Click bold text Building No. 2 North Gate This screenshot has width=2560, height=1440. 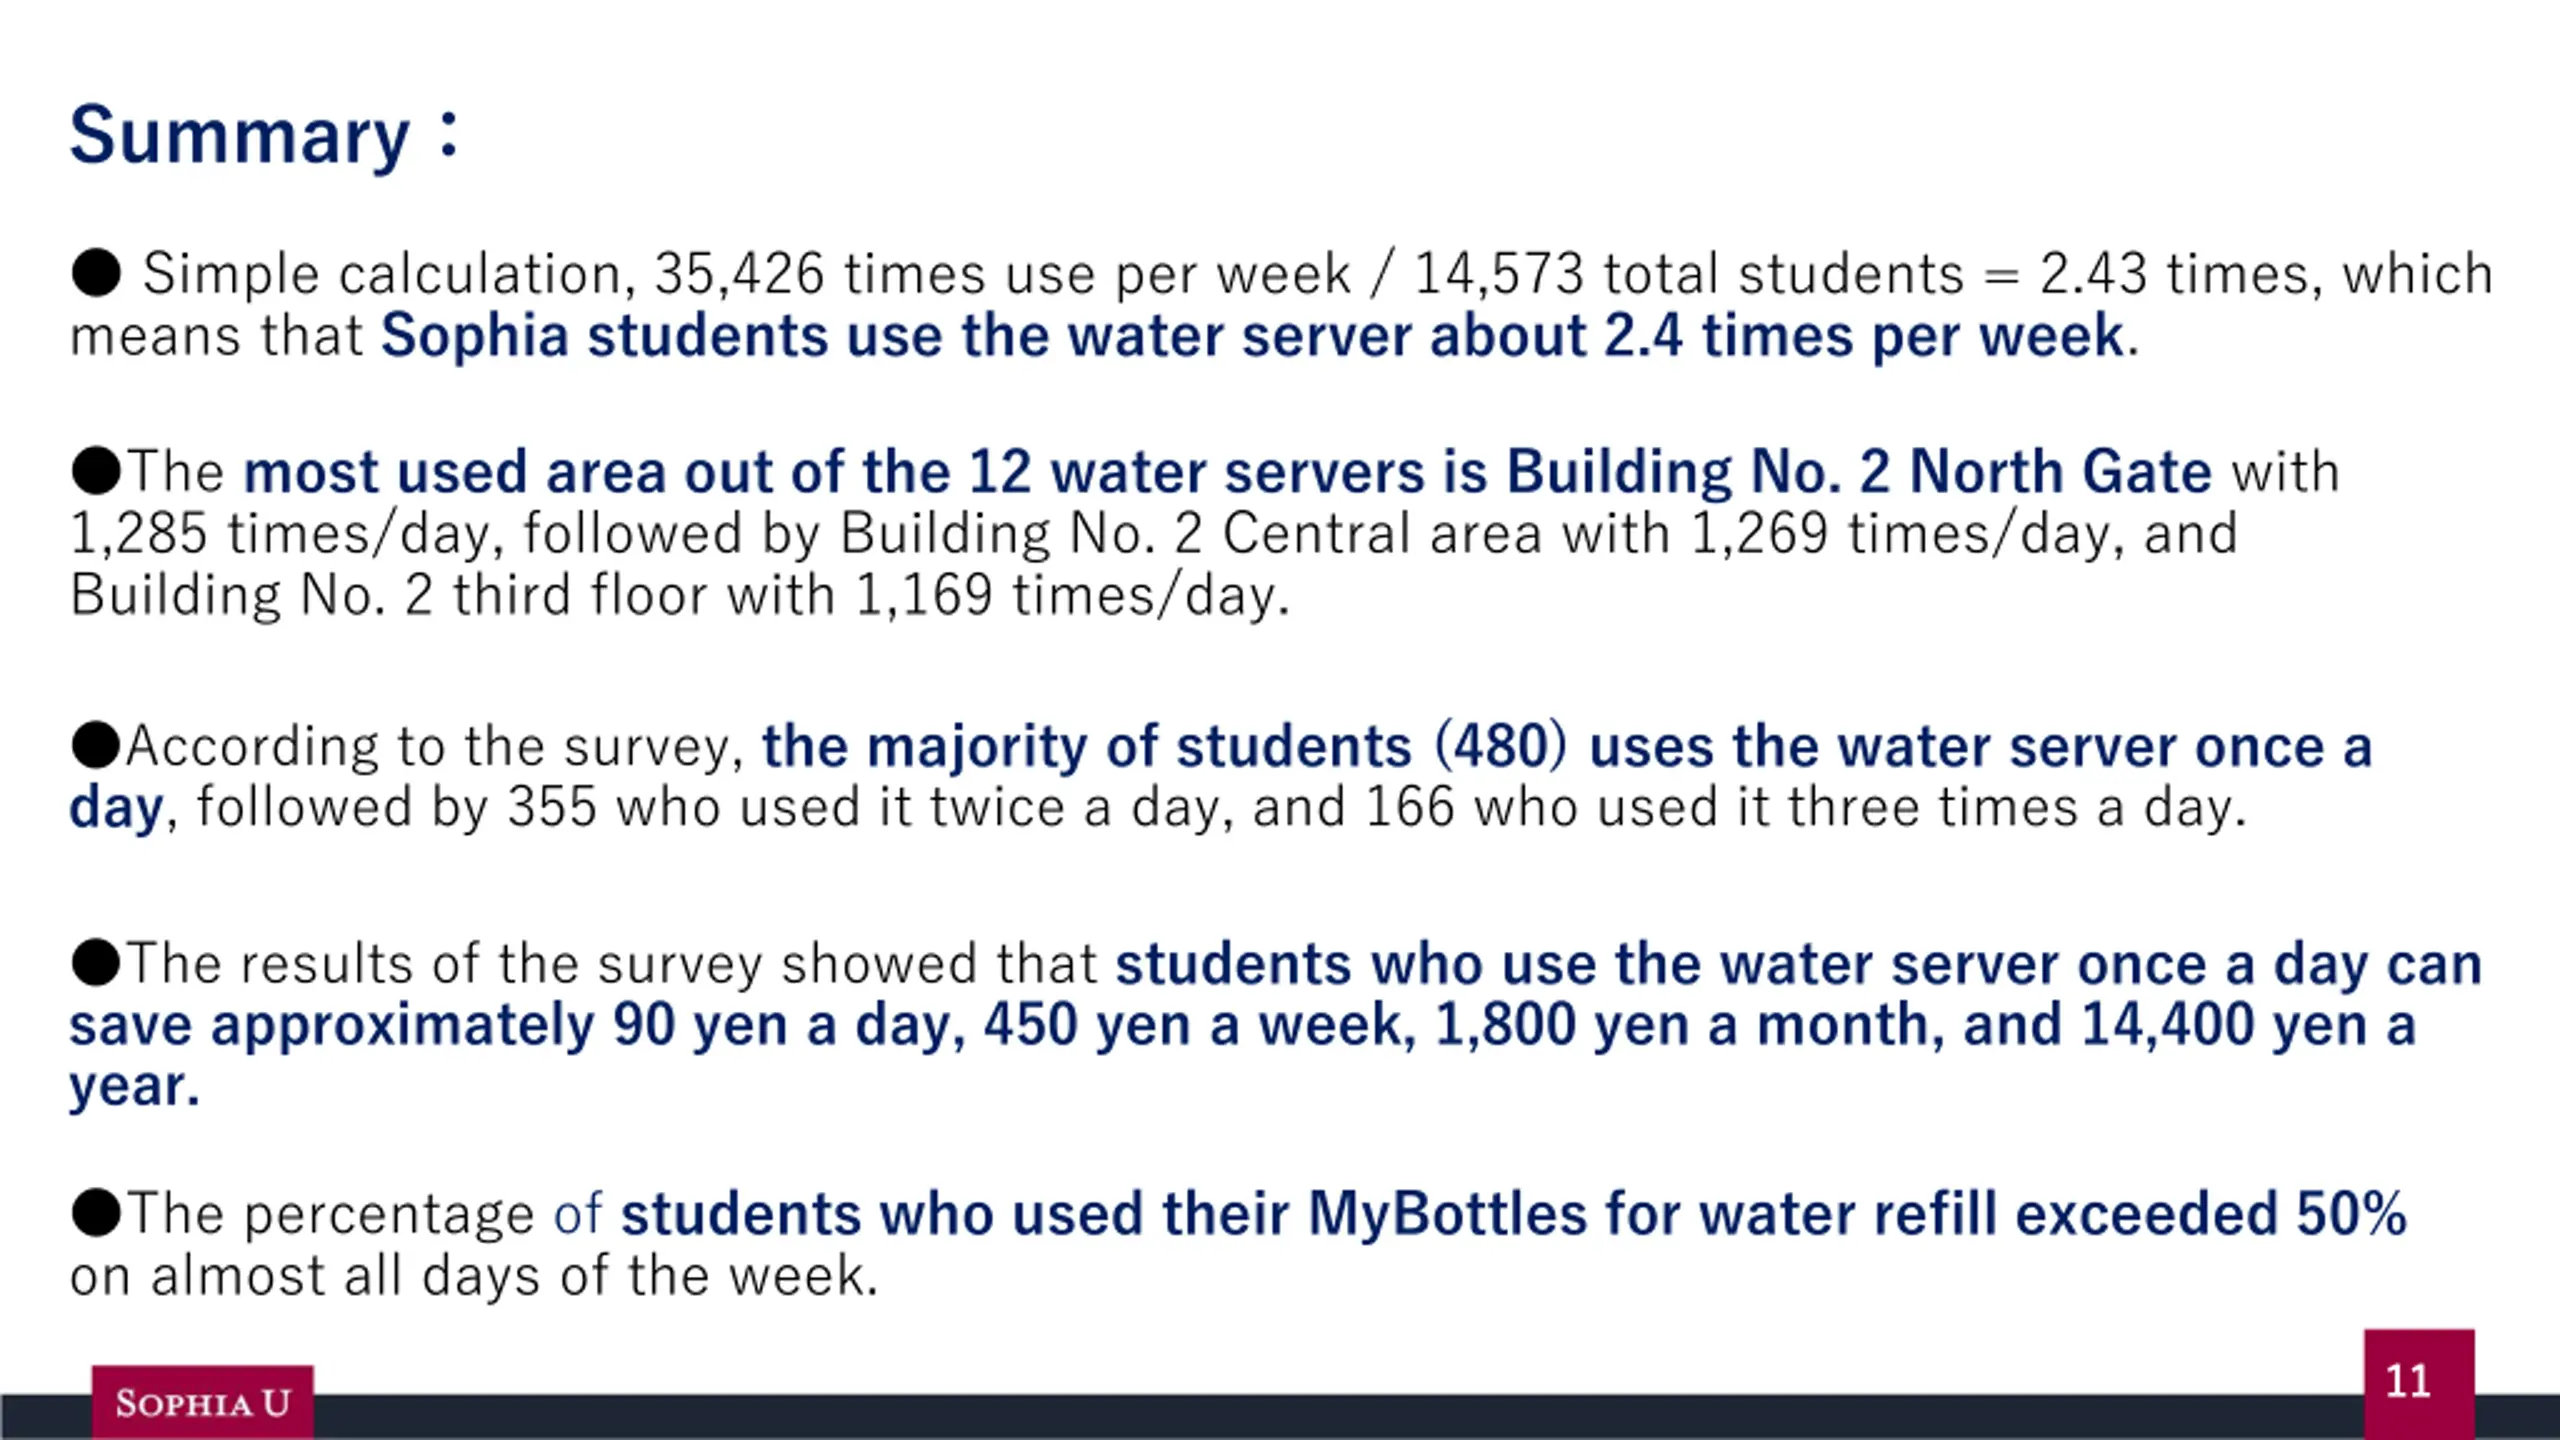point(1859,471)
